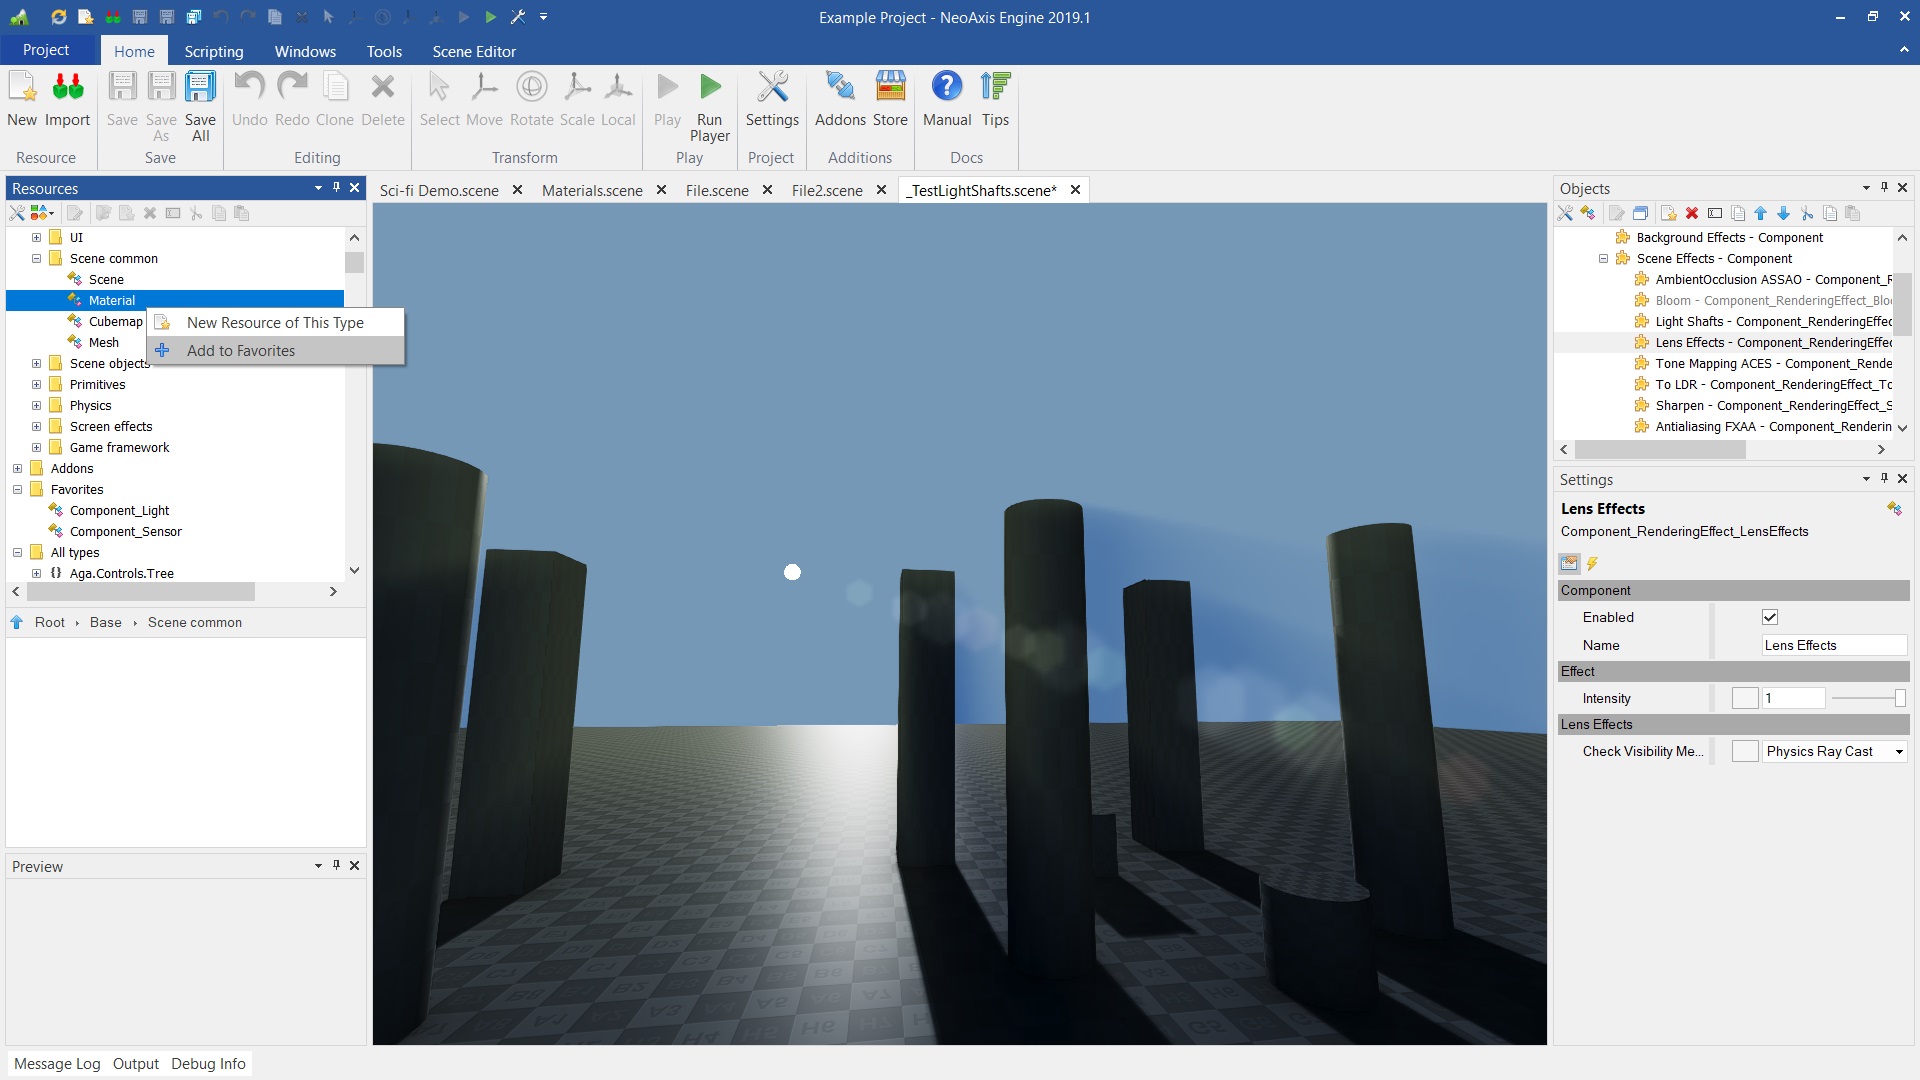Viewport: 1920px width, 1080px height.
Task: Collapse the Scene Effects component node
Action: tap(1603, 258)
